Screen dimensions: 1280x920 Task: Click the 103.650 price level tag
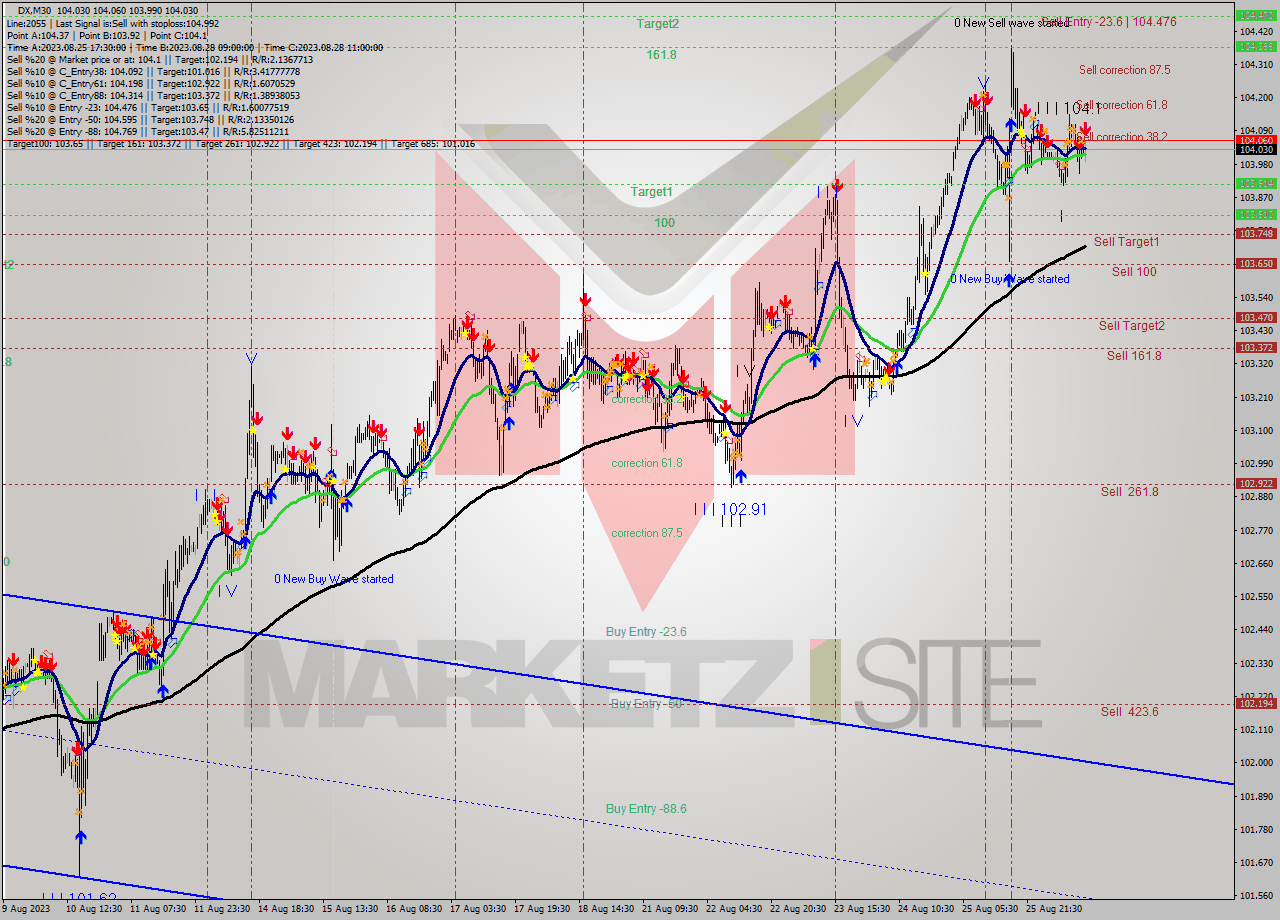coord(1256,264)
